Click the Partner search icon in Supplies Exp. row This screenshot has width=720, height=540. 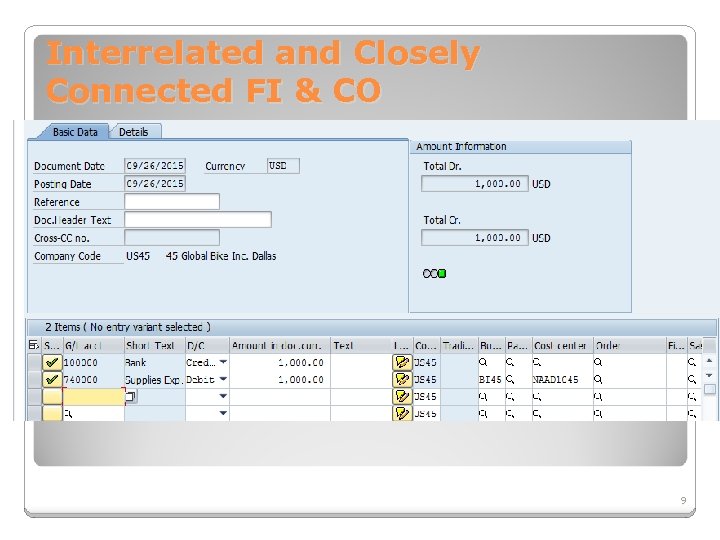[510, 379]
